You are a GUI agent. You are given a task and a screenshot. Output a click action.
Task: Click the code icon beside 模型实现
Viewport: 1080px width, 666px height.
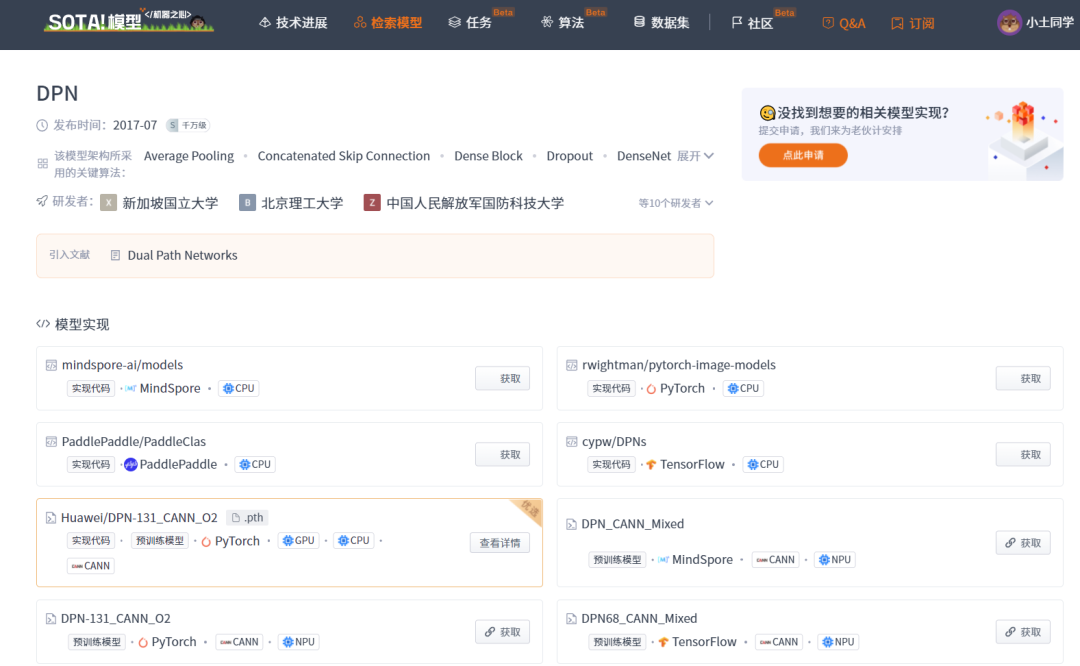pos(43,324)
